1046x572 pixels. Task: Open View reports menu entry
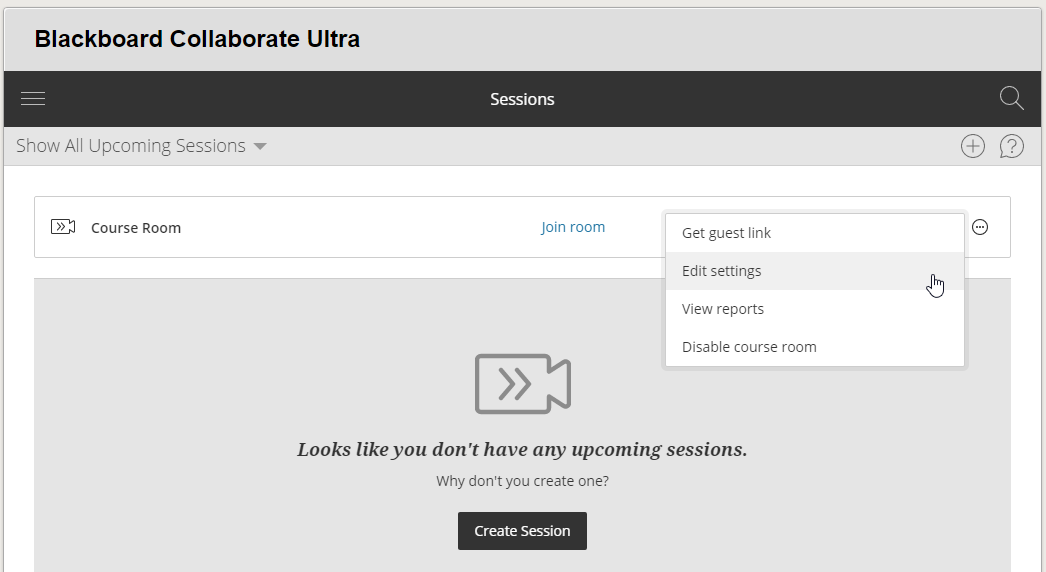point(723,309)
